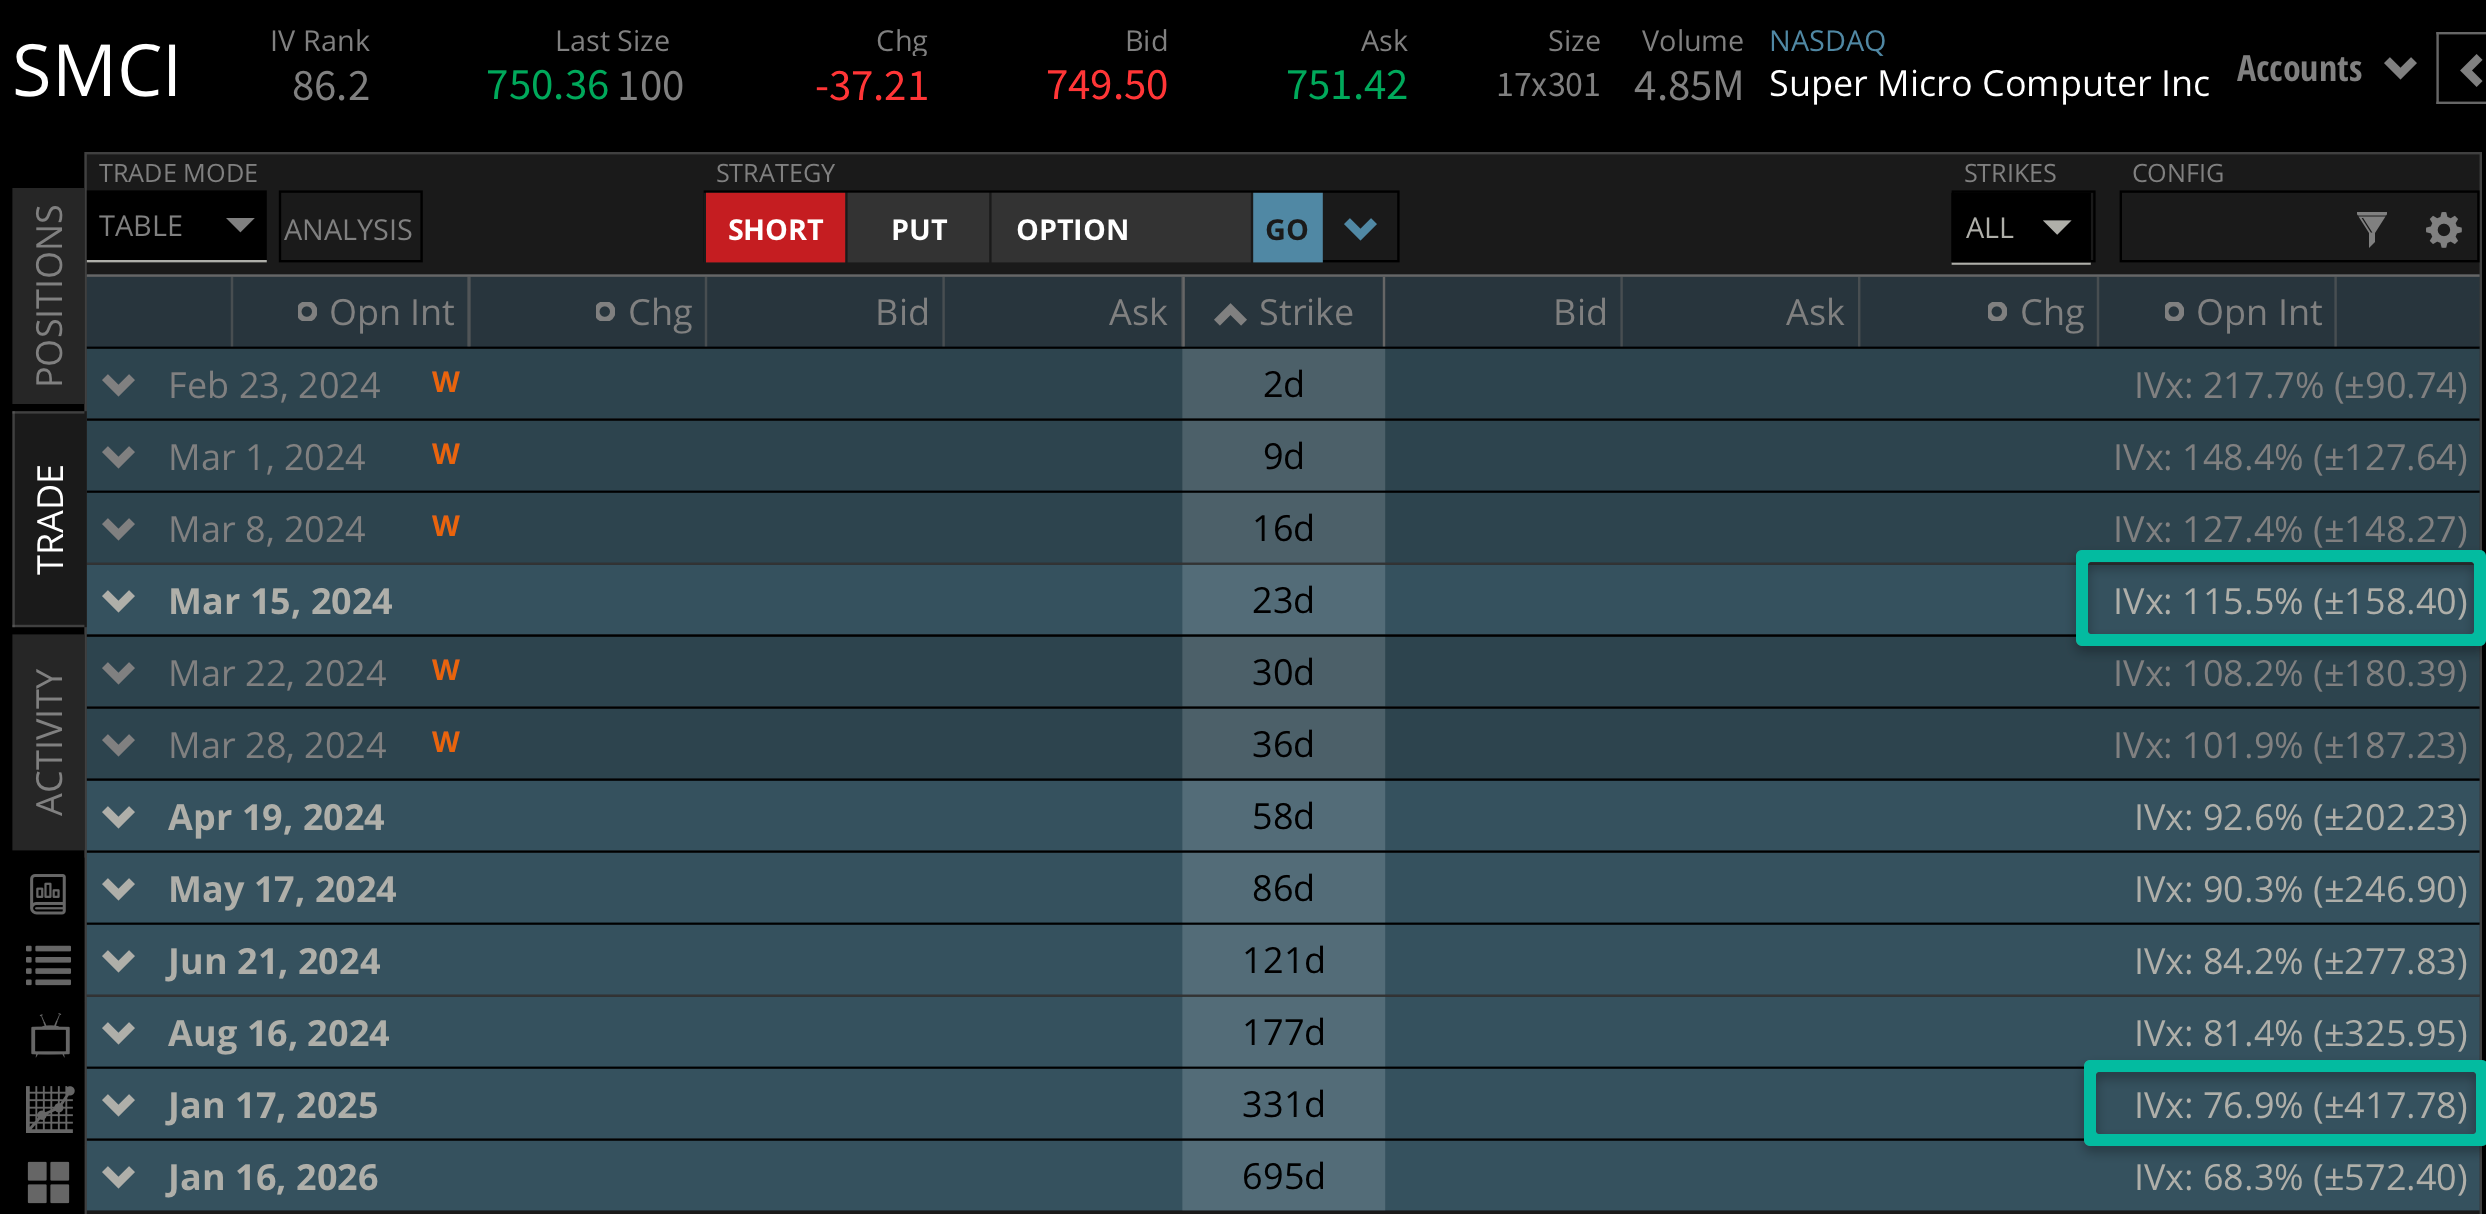
Task: Expand the Mar 15, 2024 expiration row
Action: pos(119,601)
